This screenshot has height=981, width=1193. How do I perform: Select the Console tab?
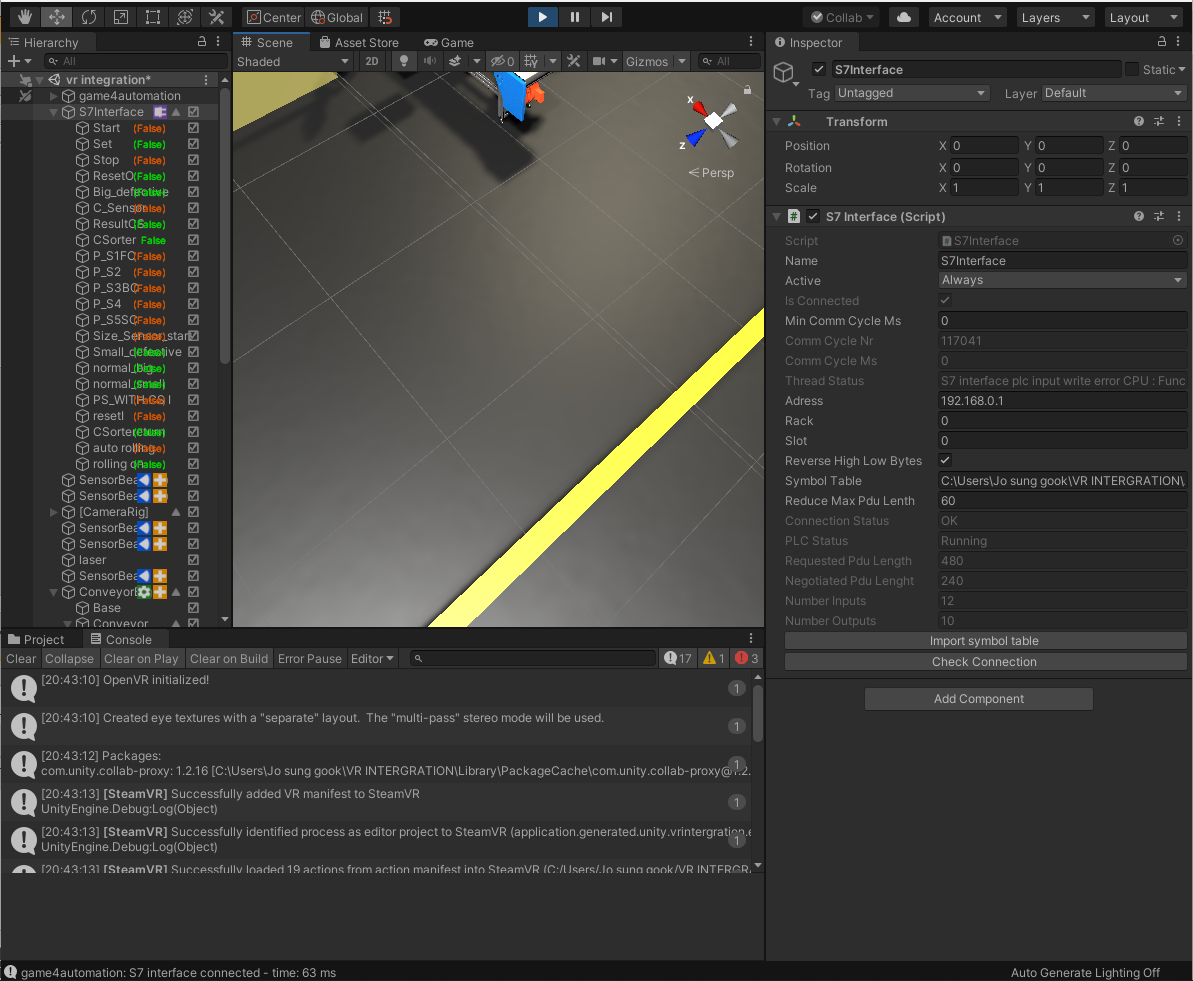121,639
